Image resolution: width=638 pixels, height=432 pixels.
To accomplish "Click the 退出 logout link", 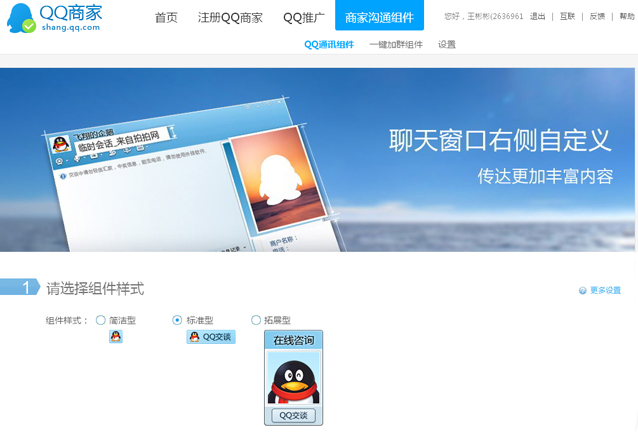I will pos(537,16).
